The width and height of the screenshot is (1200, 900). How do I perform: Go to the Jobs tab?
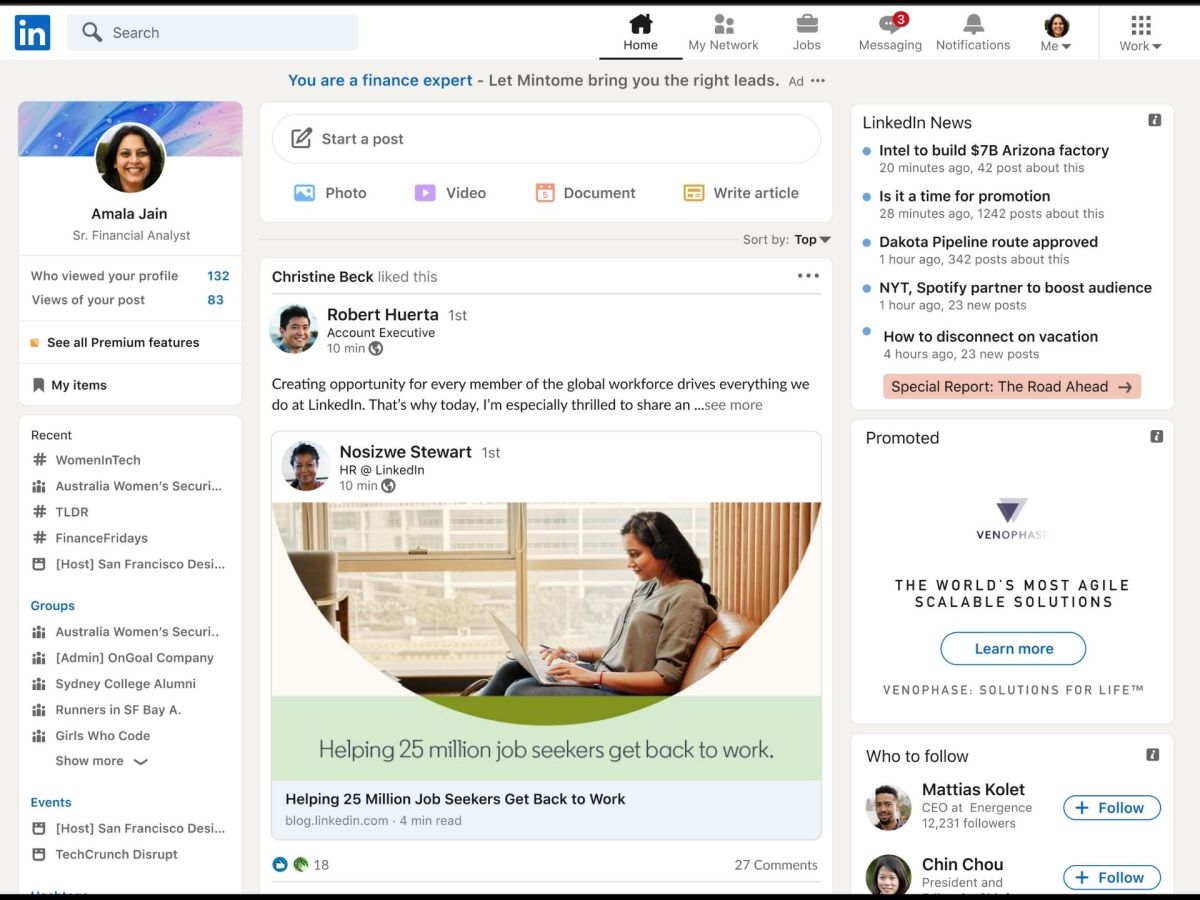pyautogui.click(x=806, y=33)
